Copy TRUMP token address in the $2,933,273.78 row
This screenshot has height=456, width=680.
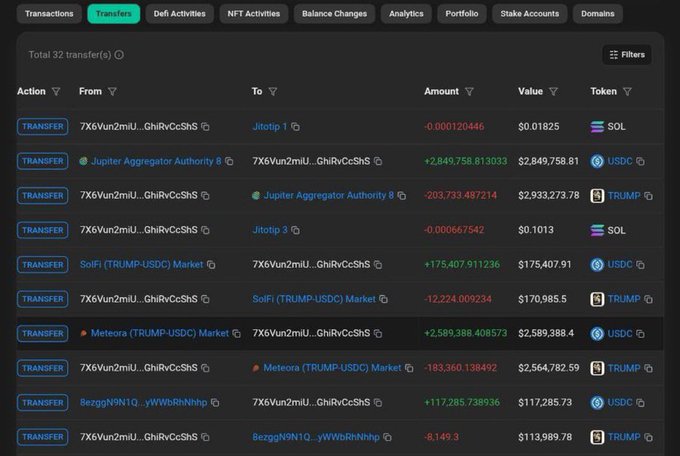pyautogui.click(x=648, y=196)
